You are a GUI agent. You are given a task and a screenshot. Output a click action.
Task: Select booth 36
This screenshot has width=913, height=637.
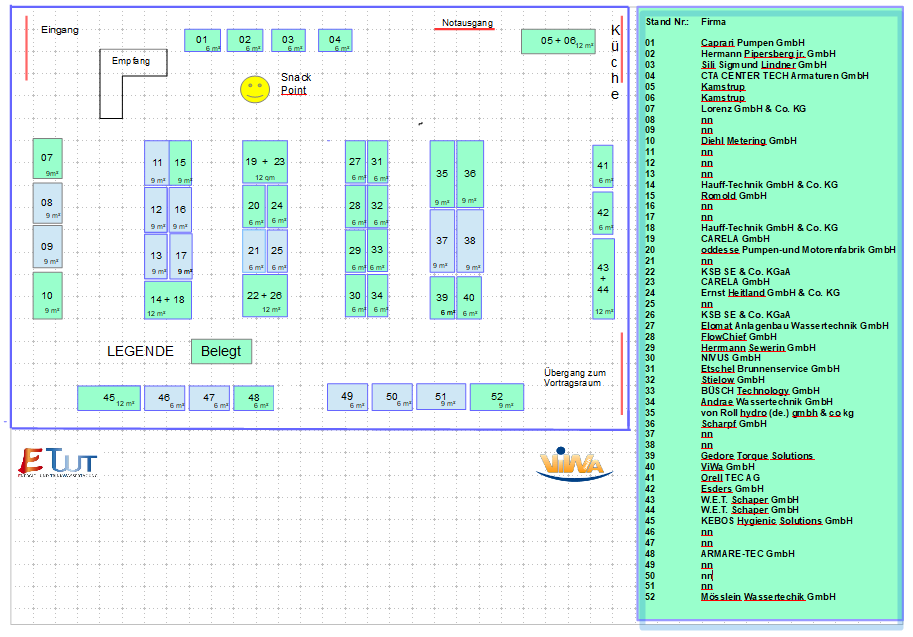(470, 174)
